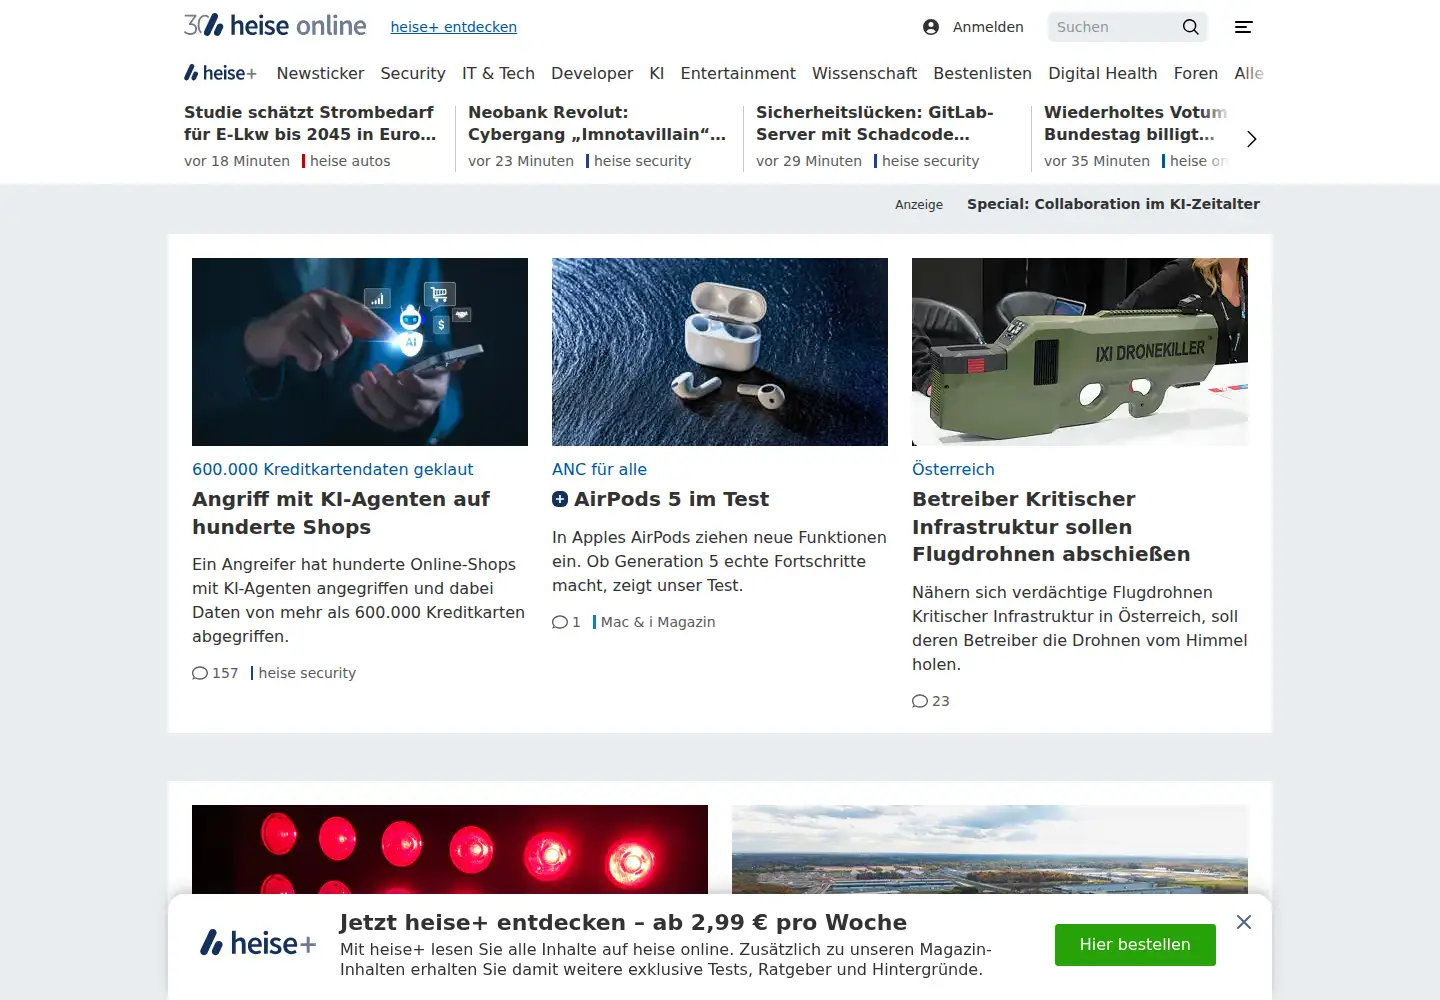1440x1000 pixels.
Task: Click the heise+ logo in navigation bar
Action: pos(220,73)
